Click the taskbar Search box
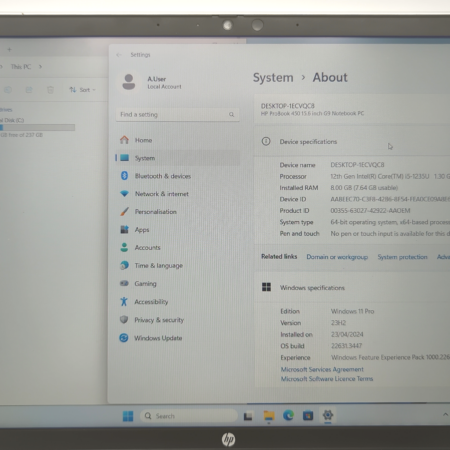 tap(189, 416)
